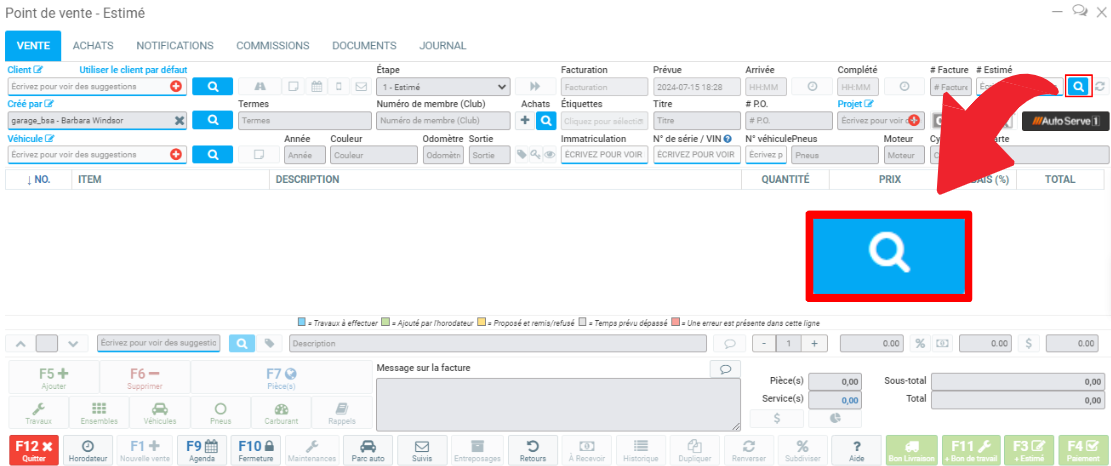Click the Étiquettes selection field
The image size is (1111, 466).
pyautogui.click(x=603, y=121)
